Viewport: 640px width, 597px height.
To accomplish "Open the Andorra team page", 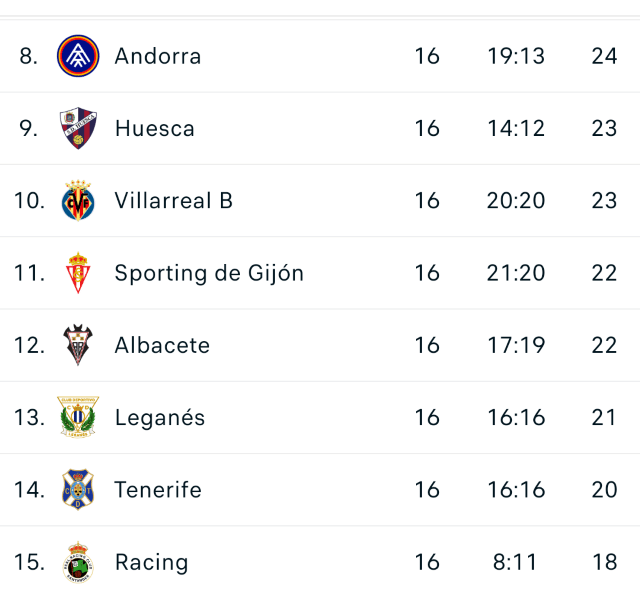I will (158, 56).
